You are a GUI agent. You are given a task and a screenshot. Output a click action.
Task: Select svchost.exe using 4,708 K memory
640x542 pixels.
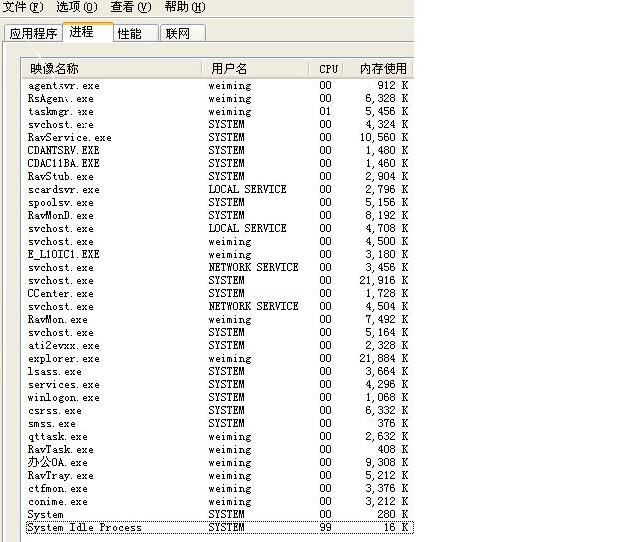218,229
